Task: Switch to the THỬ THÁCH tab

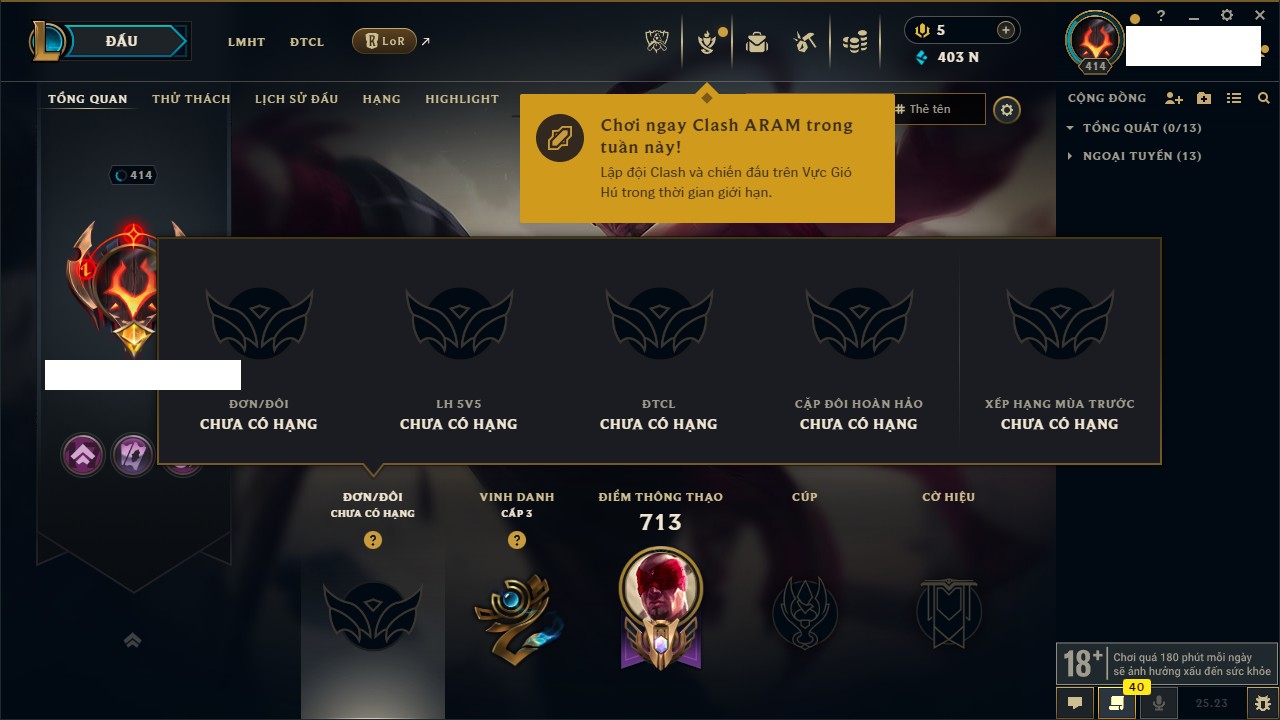Action: coord(191,99)
